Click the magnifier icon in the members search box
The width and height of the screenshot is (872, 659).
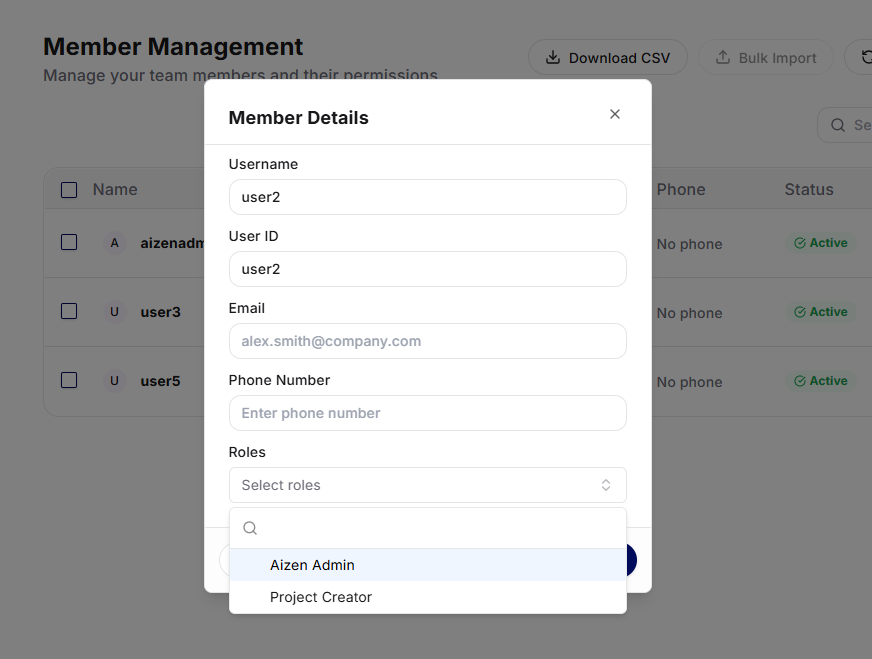pyautogui.click(x=837, y=125)
